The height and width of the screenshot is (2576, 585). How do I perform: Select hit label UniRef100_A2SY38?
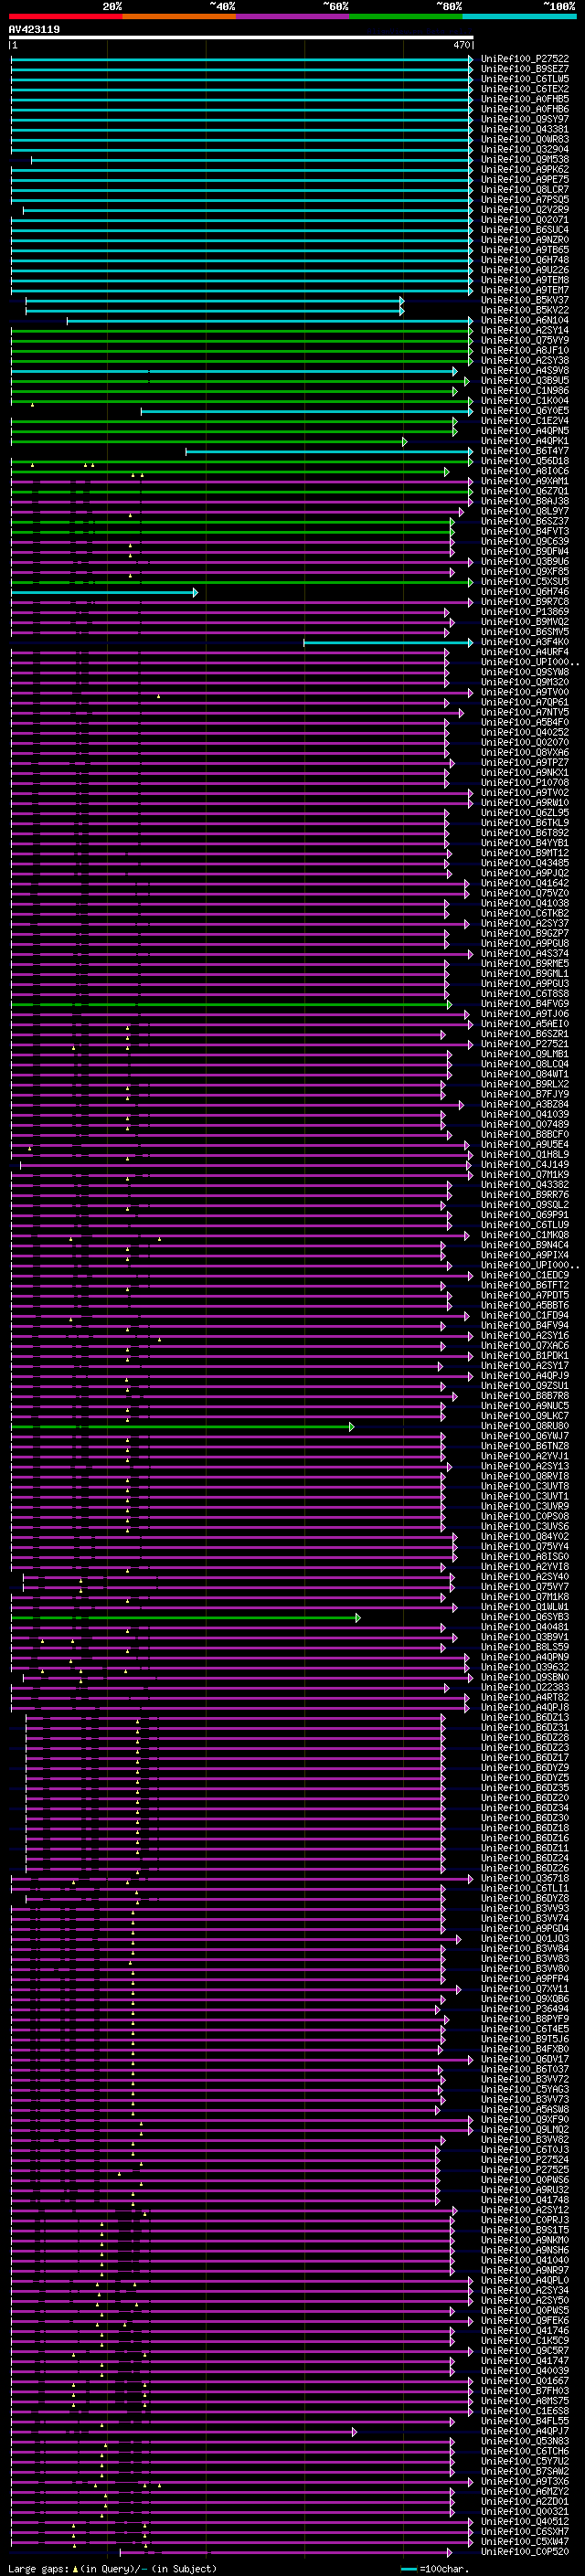point(525,360)
